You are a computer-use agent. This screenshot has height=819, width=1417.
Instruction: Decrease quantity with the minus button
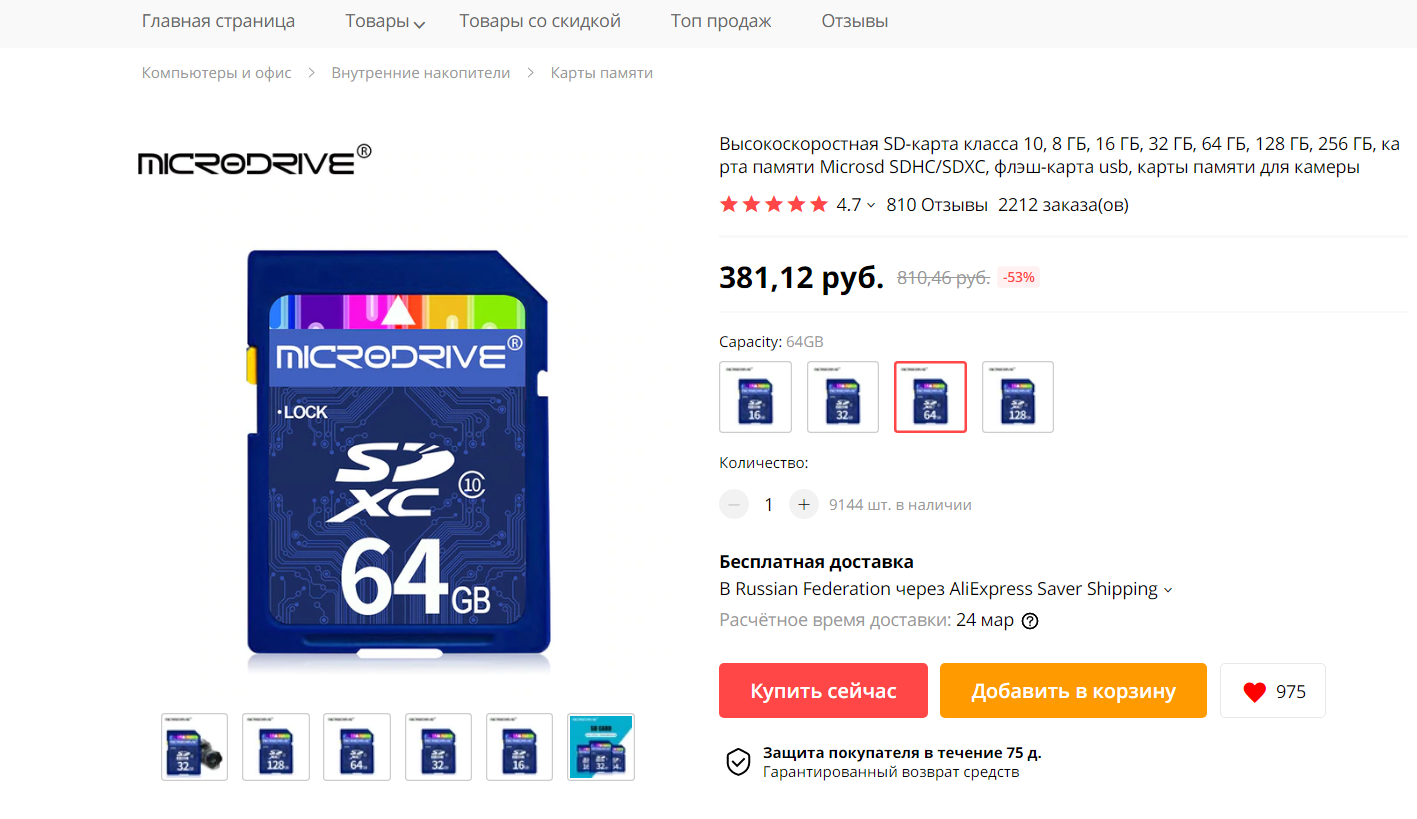734,505
